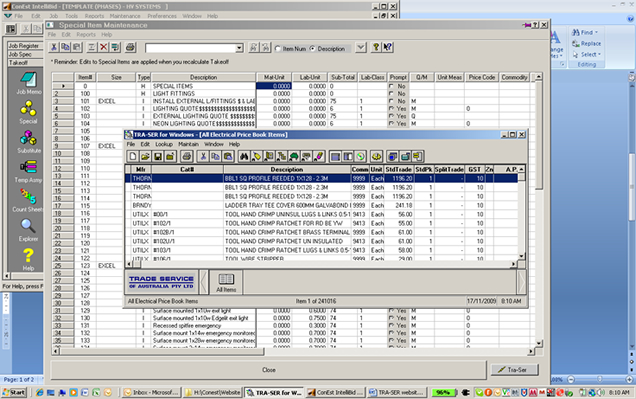The image size is (636, 399).
Task: Click the Tra-Ser button
Action: 514,369
